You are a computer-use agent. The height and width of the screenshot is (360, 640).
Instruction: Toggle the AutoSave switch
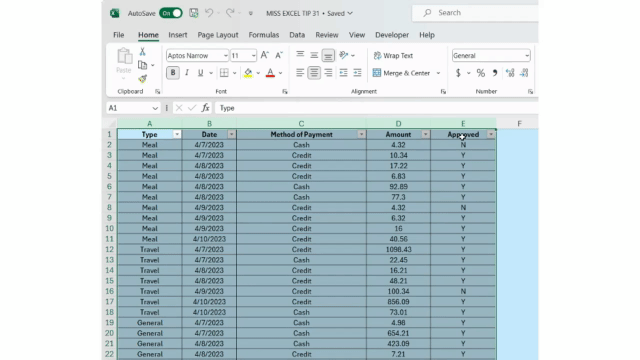pos(171,13)
